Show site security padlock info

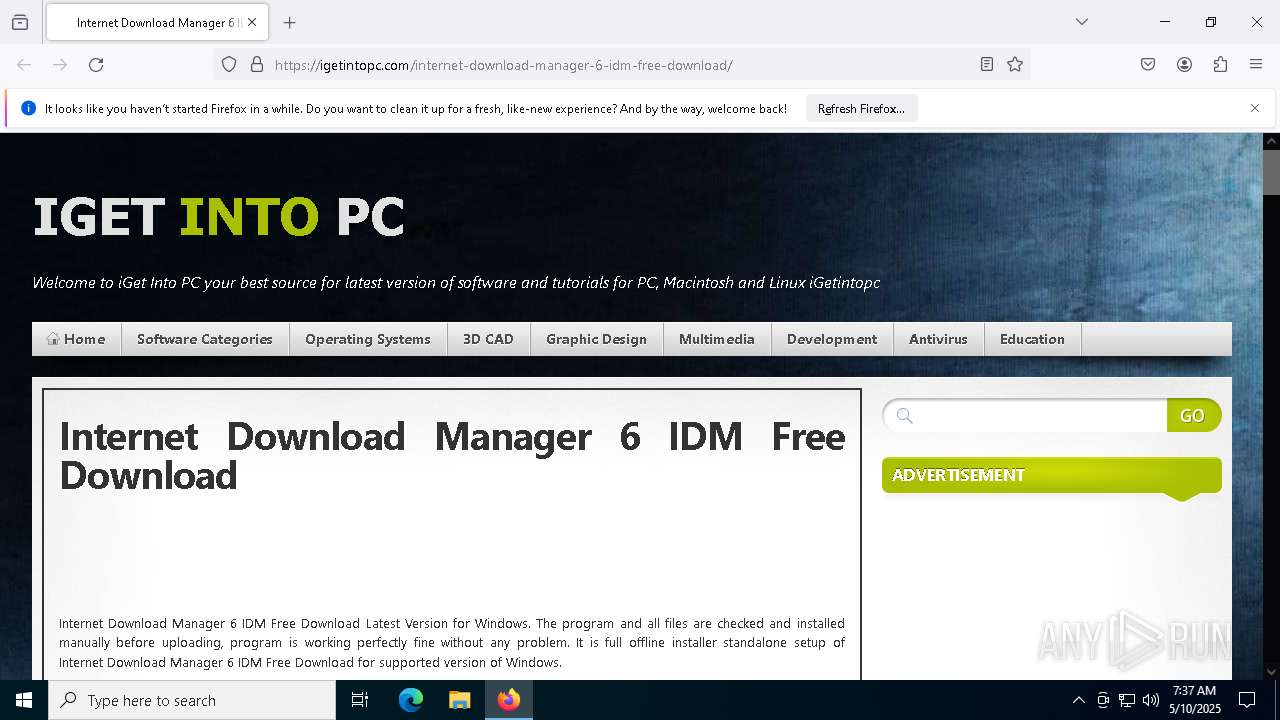tap(257, 65)
